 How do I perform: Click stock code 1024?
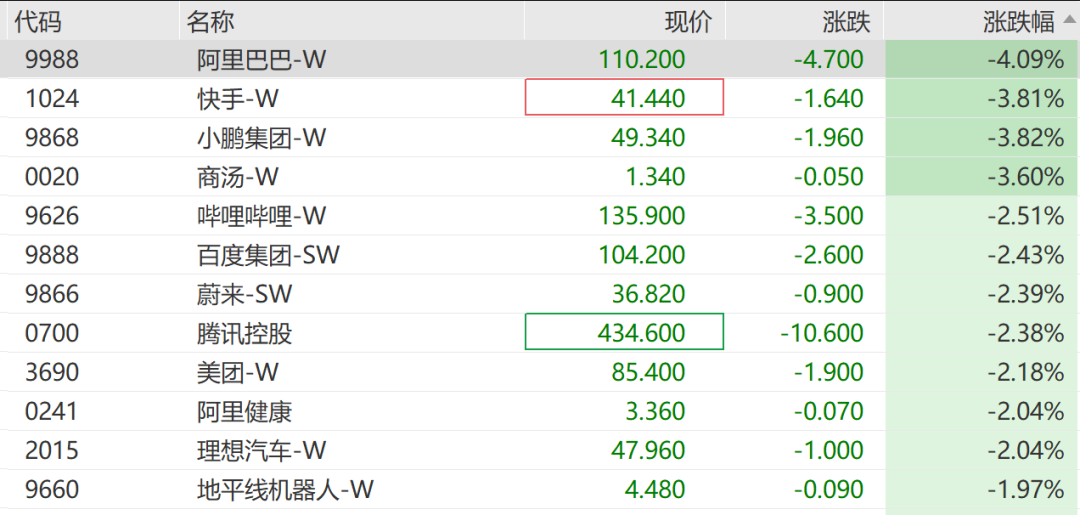(52, 99)
